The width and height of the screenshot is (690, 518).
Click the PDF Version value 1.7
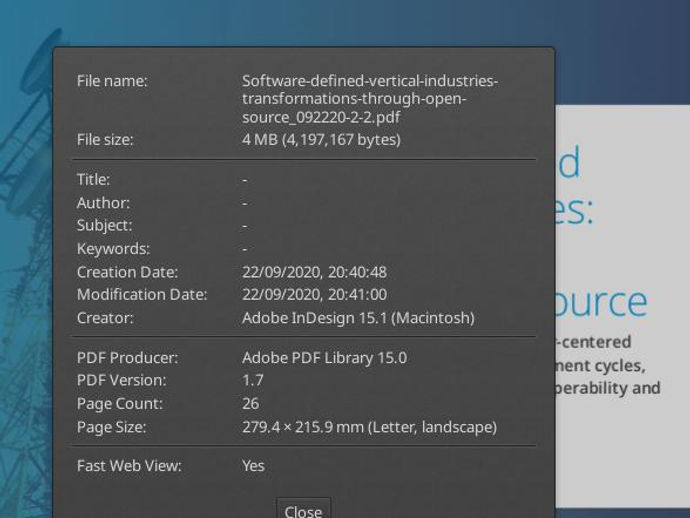(253, 380)
